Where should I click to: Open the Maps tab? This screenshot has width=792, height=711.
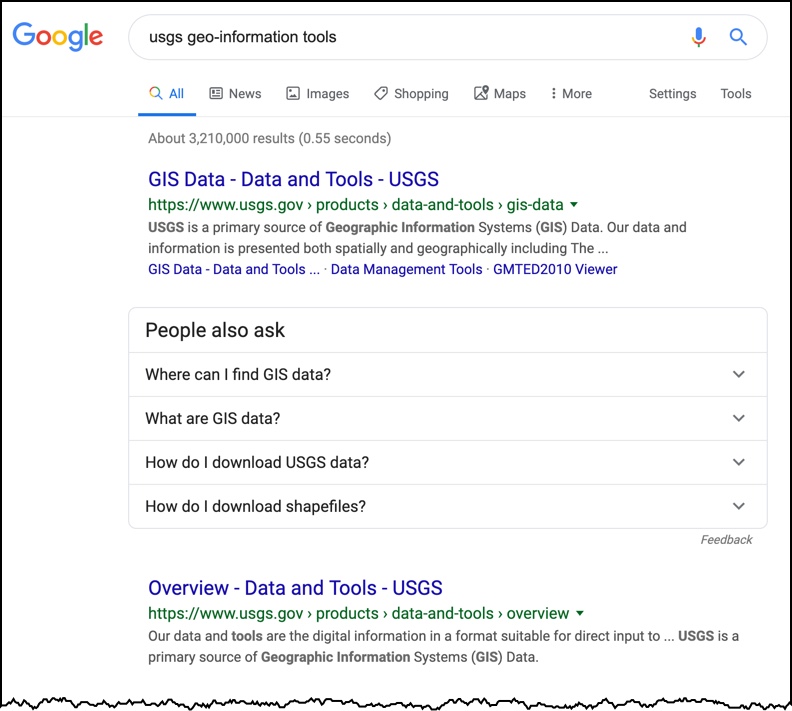(x=500, y=93)
